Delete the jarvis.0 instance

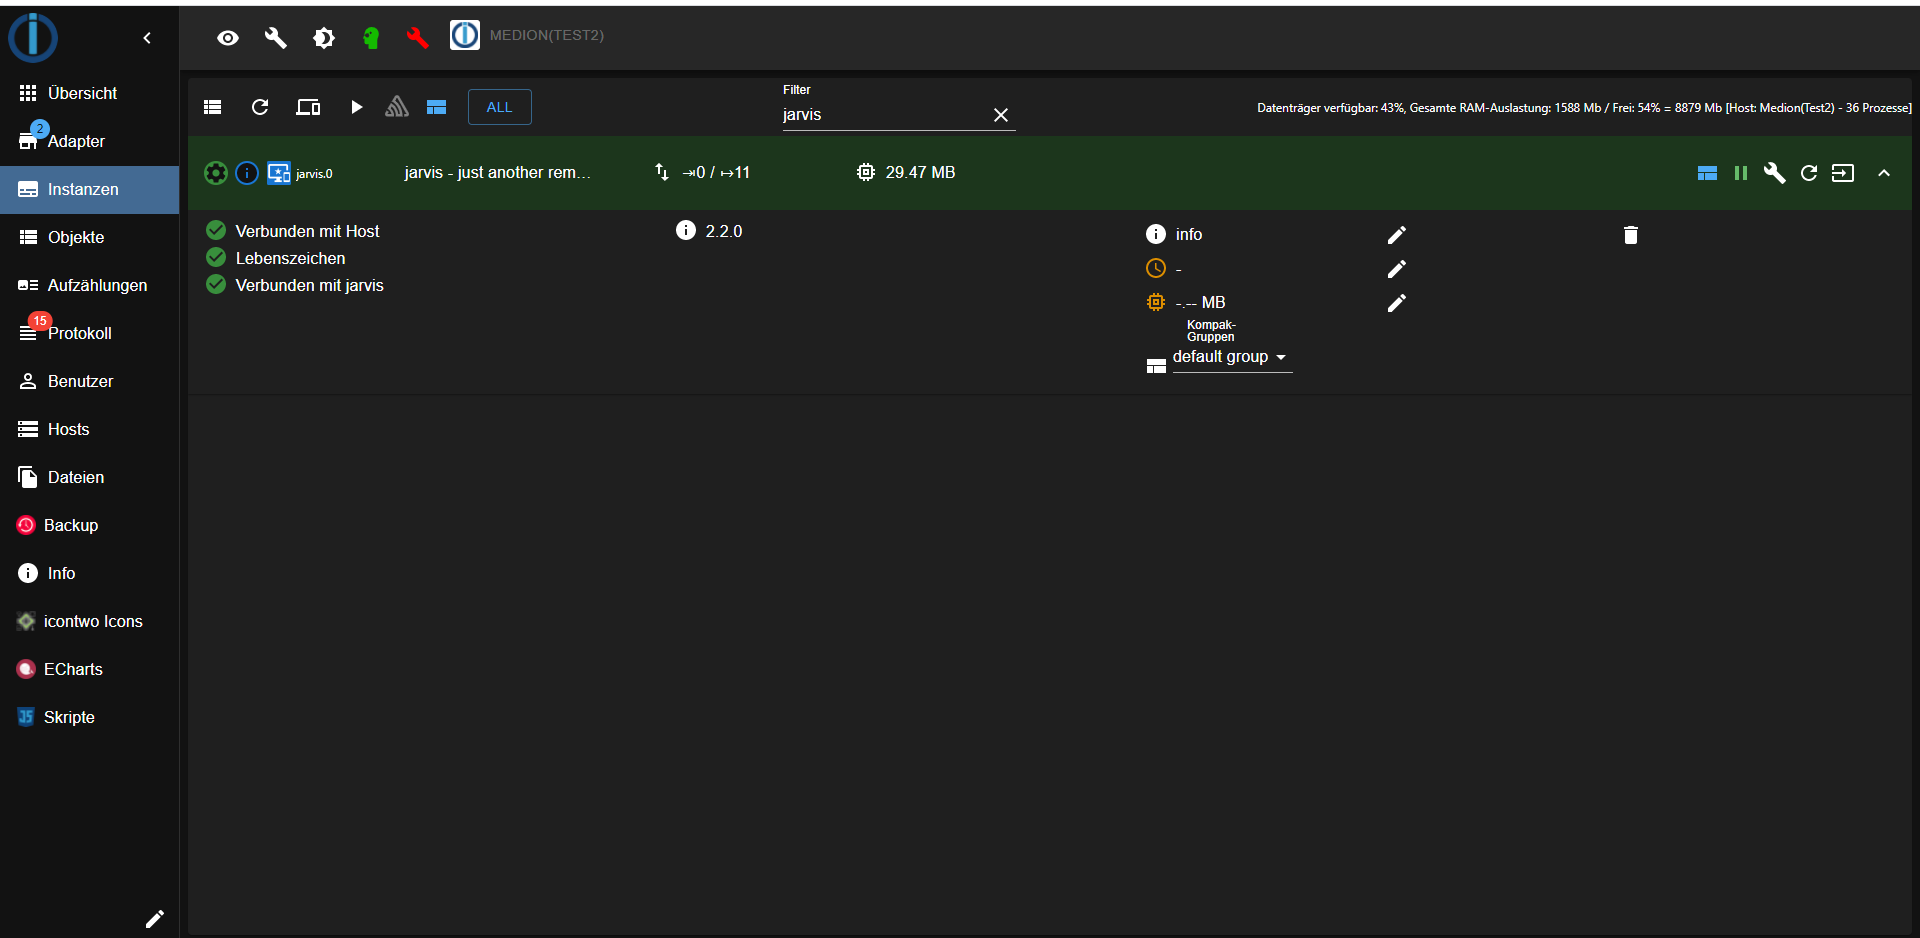click(x=1631, y=235)
